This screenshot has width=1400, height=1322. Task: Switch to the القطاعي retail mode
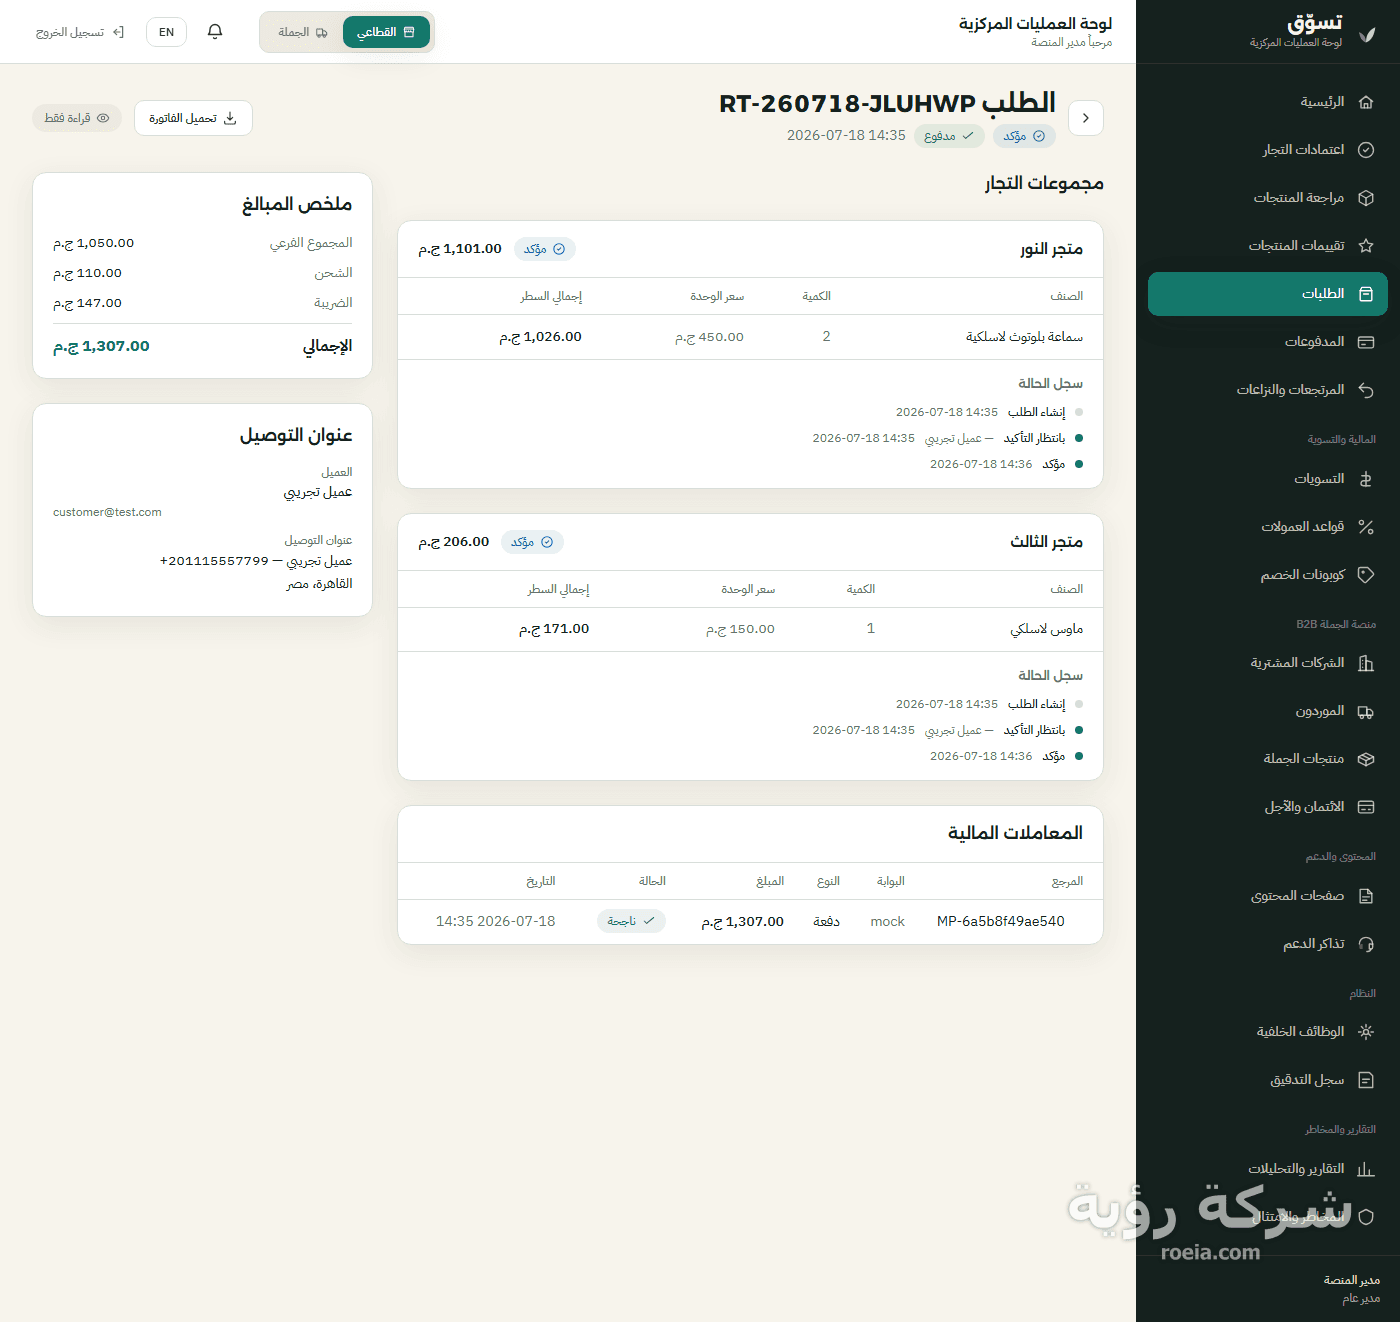click(x=386, y=32)
